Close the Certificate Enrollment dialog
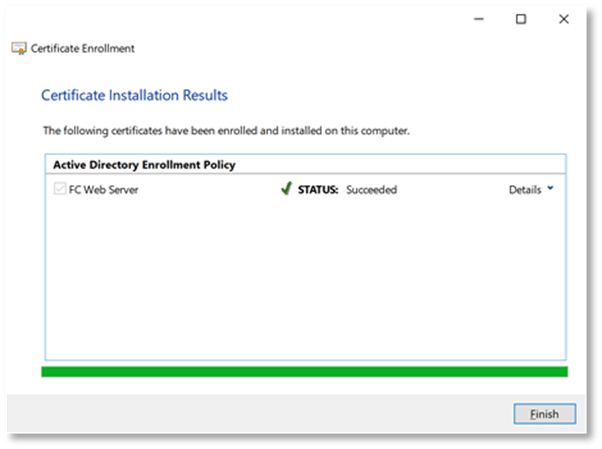The image size is (602, 449). click(565, 19)
